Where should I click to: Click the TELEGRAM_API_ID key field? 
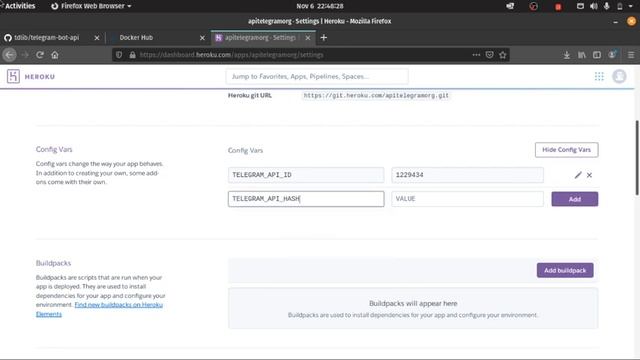(306, 175)
